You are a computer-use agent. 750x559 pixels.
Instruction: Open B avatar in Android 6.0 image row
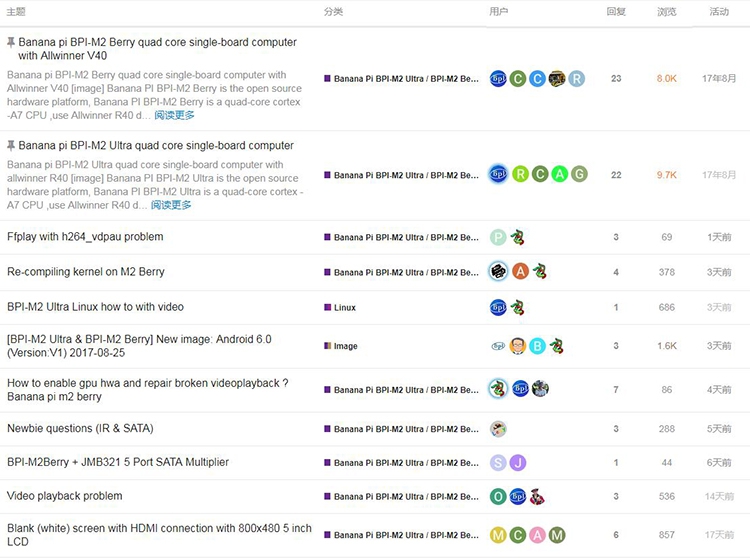(x=537, y=346)
